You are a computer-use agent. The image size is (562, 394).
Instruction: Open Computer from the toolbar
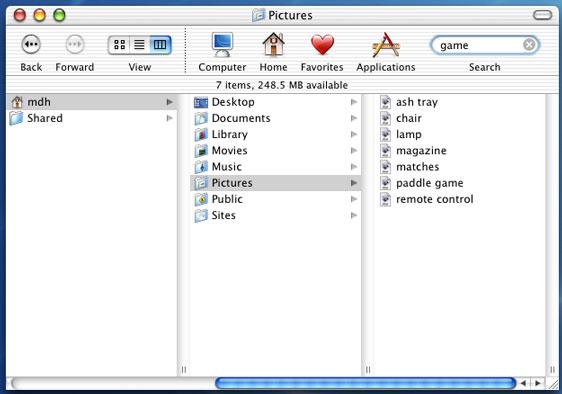click(222, 45)
